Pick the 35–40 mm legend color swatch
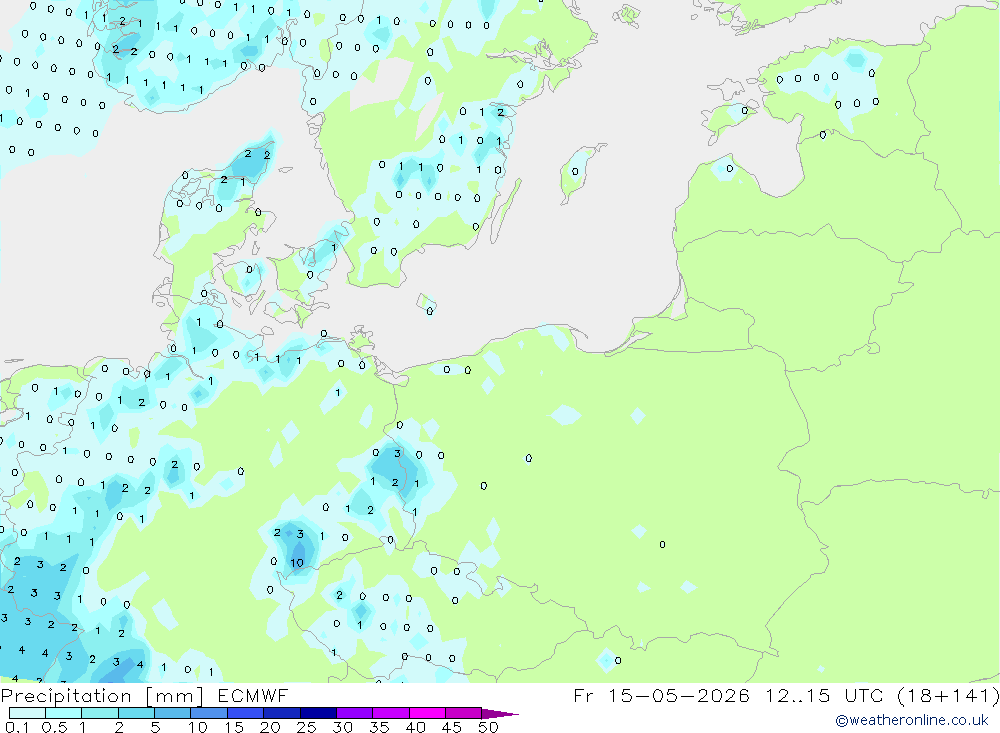Screen dimensions: 1000x733 tap(391, 713)
